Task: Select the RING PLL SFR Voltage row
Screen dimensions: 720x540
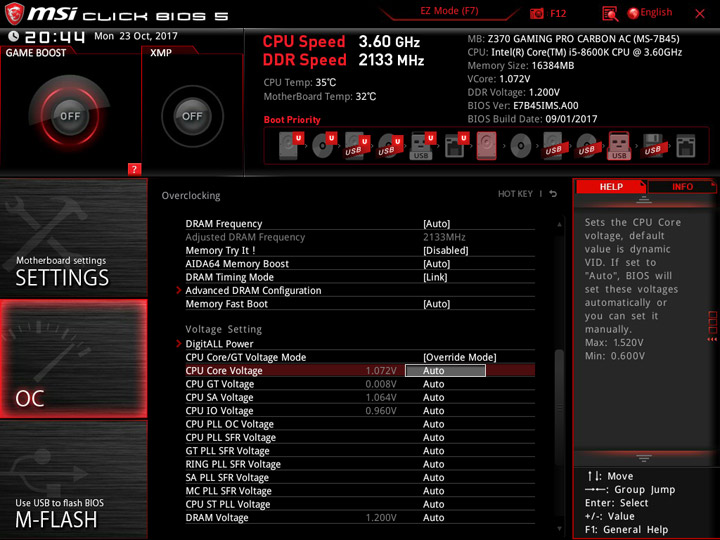Action: pyautogui.click(x=360, y=464)
